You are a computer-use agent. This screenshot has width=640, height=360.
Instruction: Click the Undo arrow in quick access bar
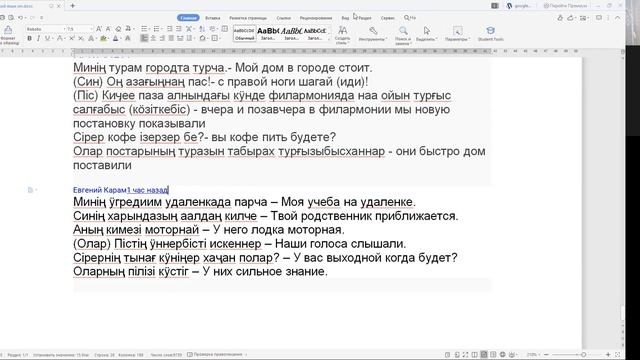click(20, 18)
